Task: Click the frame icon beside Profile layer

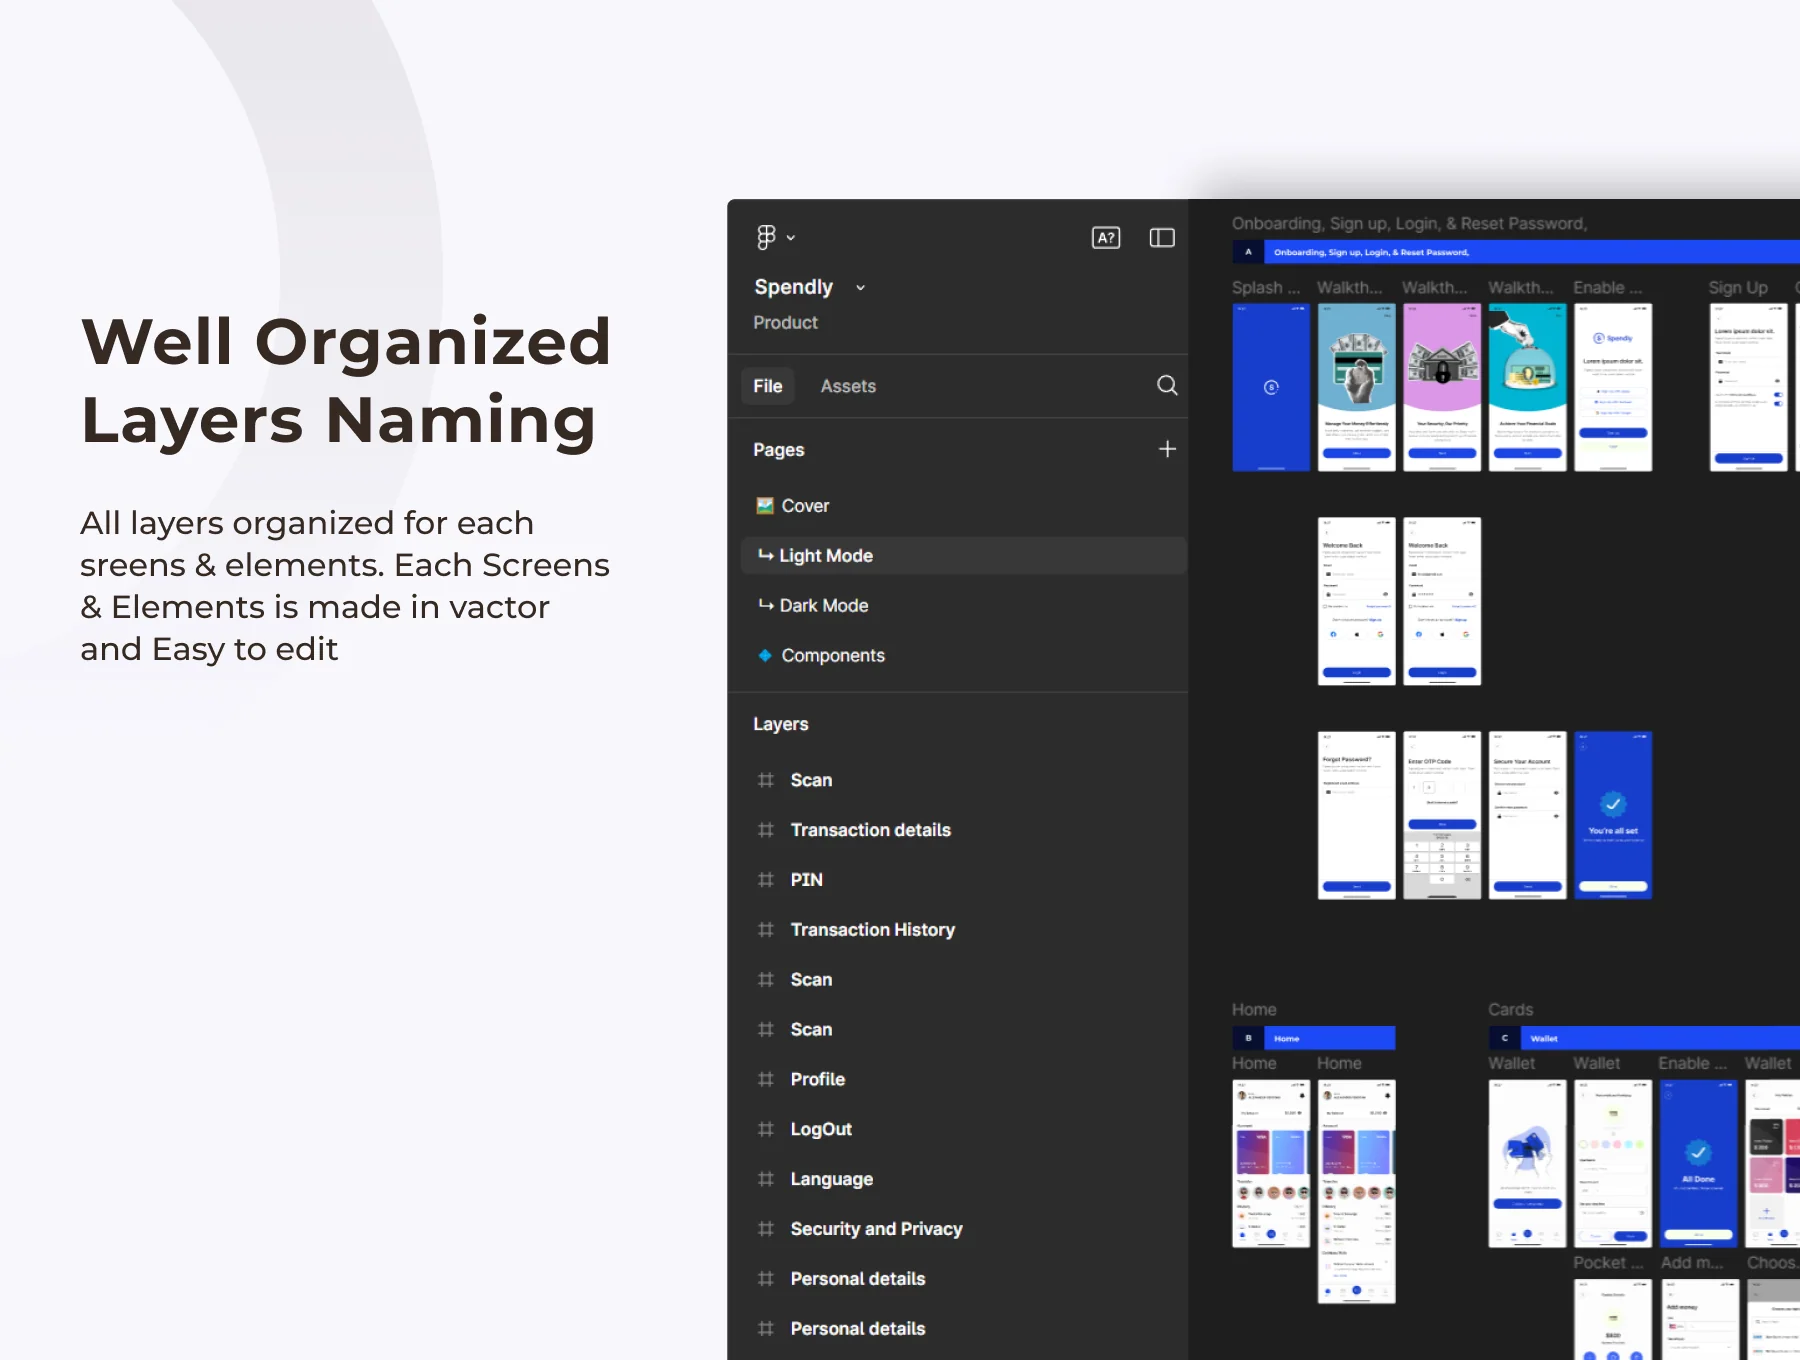Action: pyautogui.click(x=766, y=1079)
